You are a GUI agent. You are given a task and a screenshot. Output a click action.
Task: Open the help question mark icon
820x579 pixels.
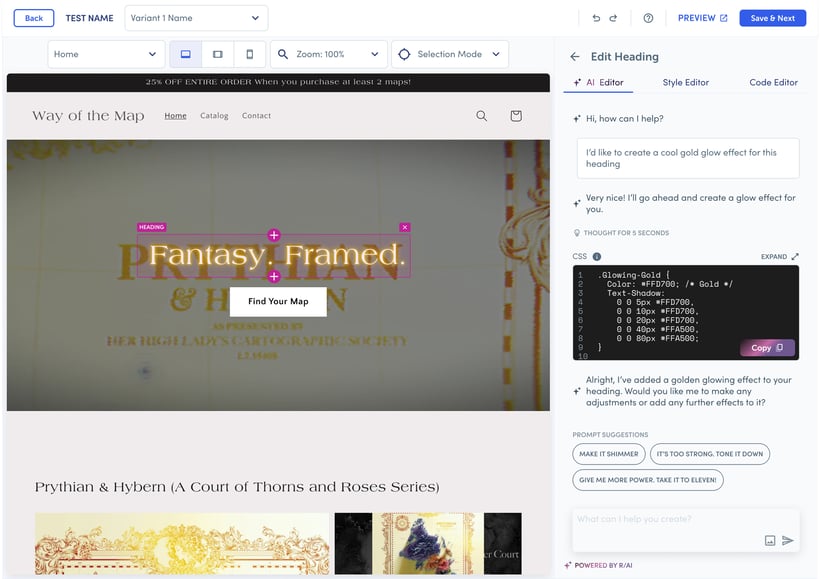pyautogui.click(x=648, y=18)
